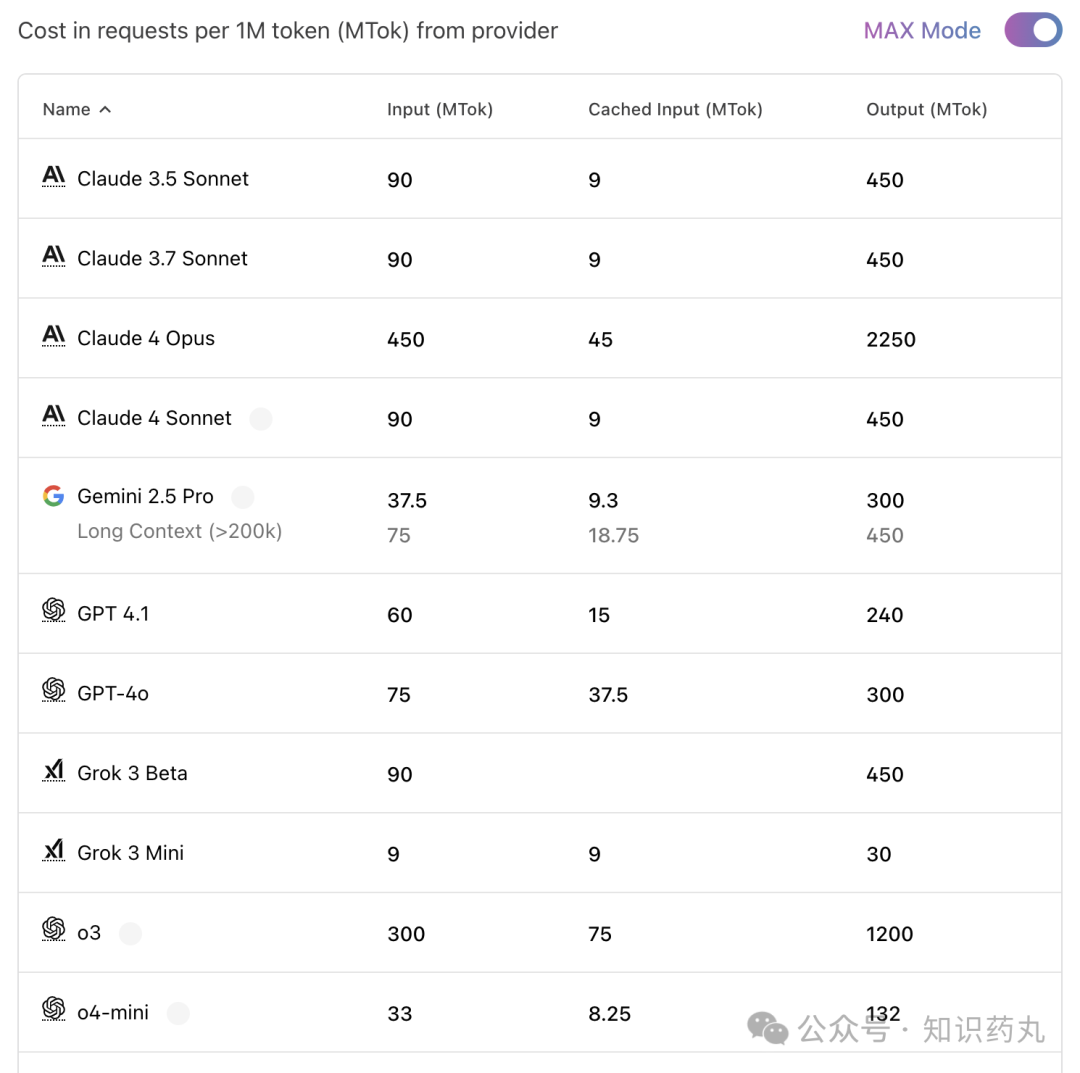The width and height of the screenshot is (1080, 1073).
Task: Click the sort arrow next to Name
Action: pos(105,110)
